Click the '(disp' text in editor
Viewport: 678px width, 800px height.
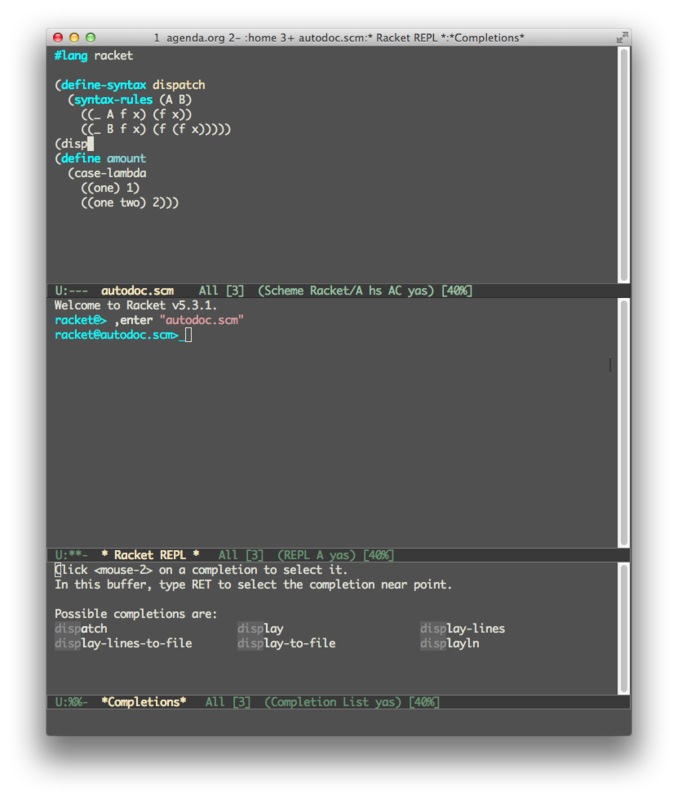pyautogui.click(x=71, y=144)
